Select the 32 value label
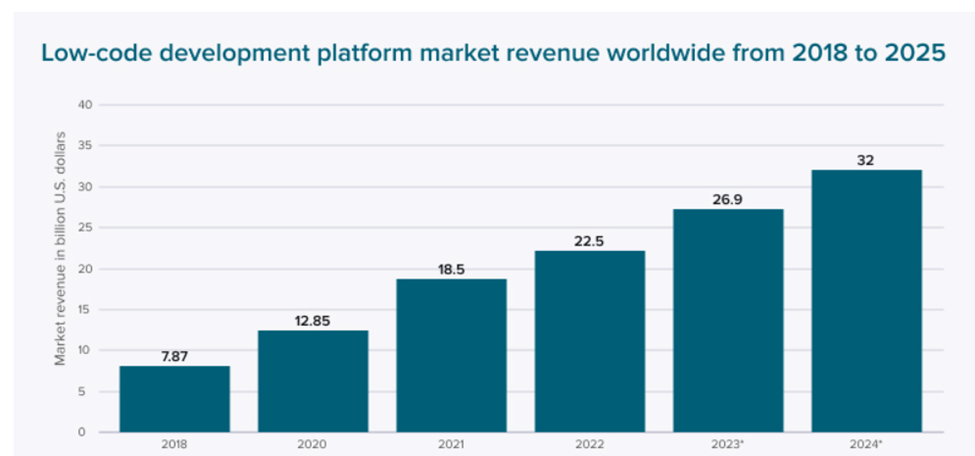The width and height of the screenshot is (975, 456). (866, 159)
